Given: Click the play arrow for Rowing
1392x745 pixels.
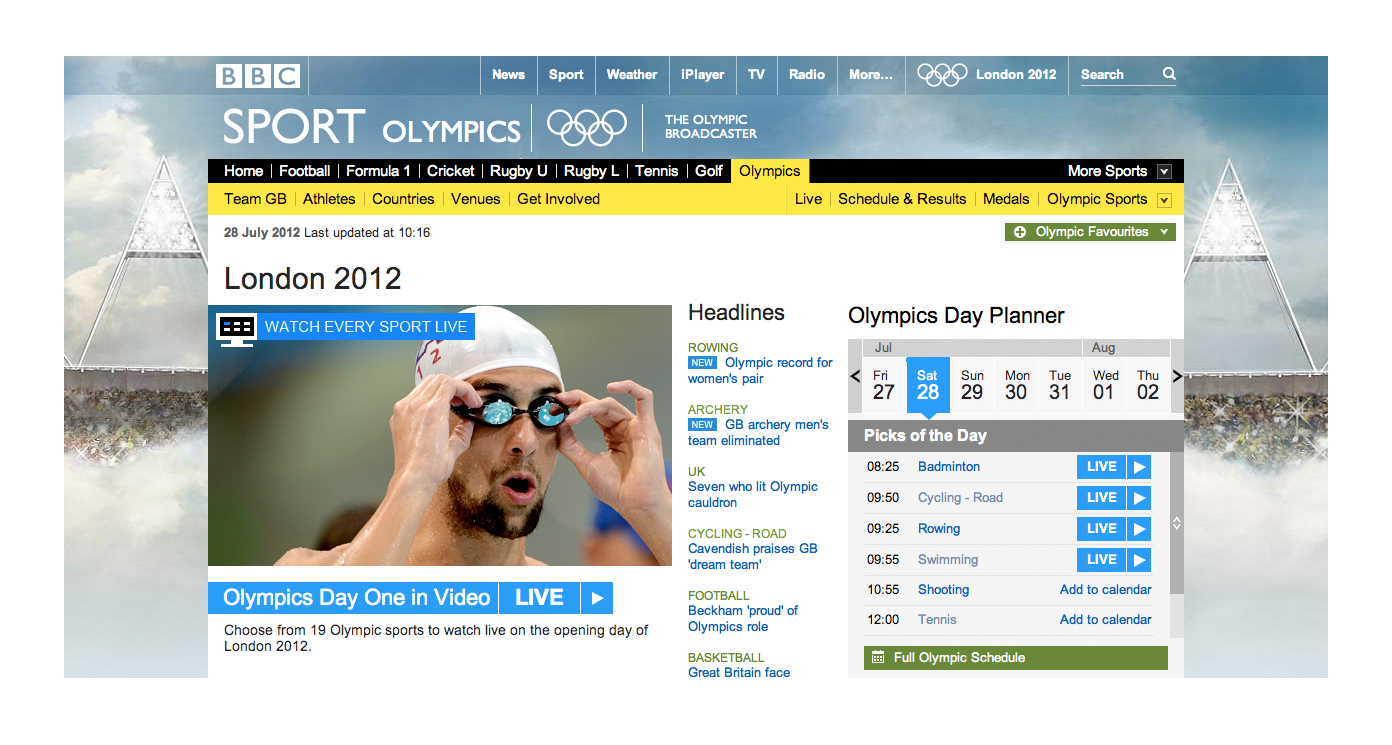Looking at the screenshot, I should pos(1139,529).
